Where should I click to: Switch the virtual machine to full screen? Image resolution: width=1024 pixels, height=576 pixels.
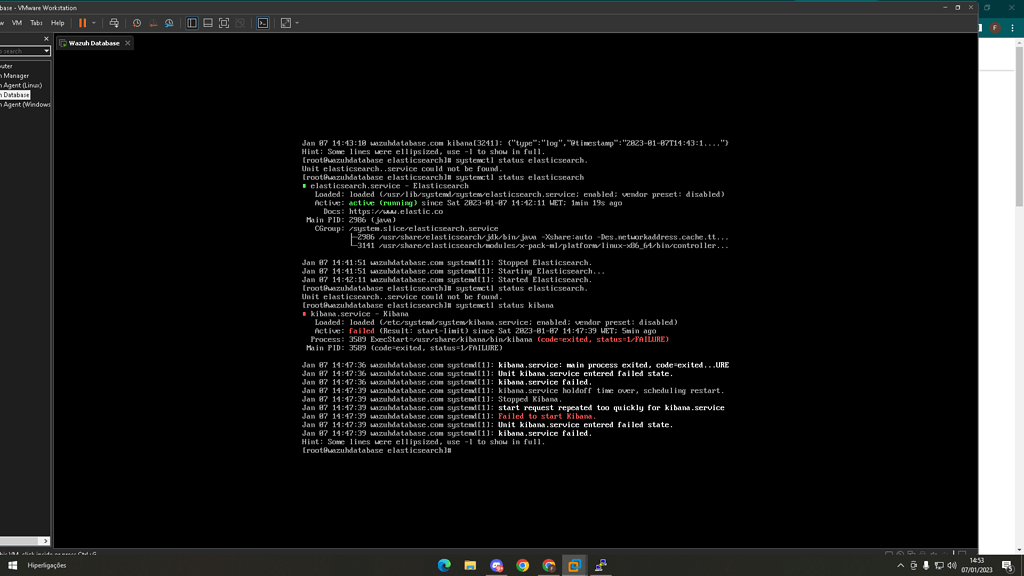224,22
